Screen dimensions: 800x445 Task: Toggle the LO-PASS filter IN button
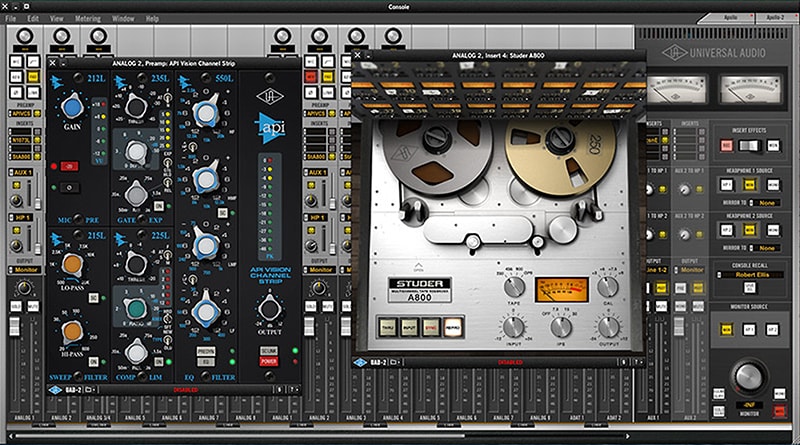click(x=93, y=298)
